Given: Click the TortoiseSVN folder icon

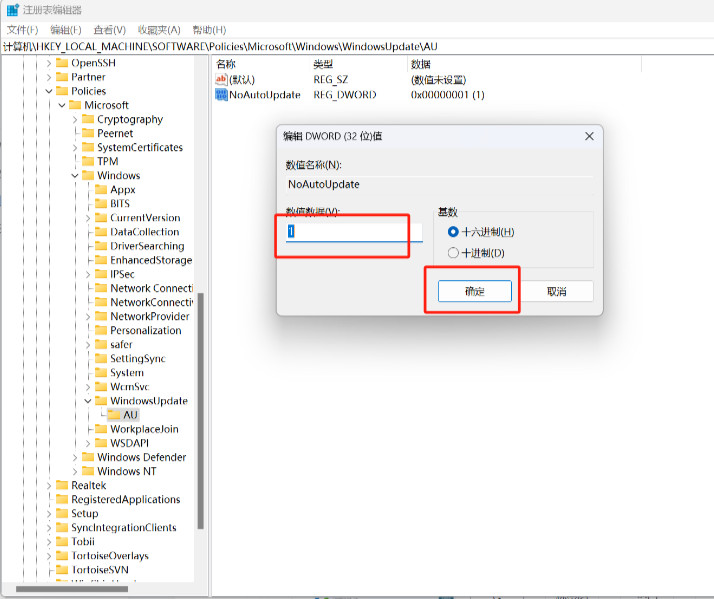Looking at the screenshot, I should [62, 570].
